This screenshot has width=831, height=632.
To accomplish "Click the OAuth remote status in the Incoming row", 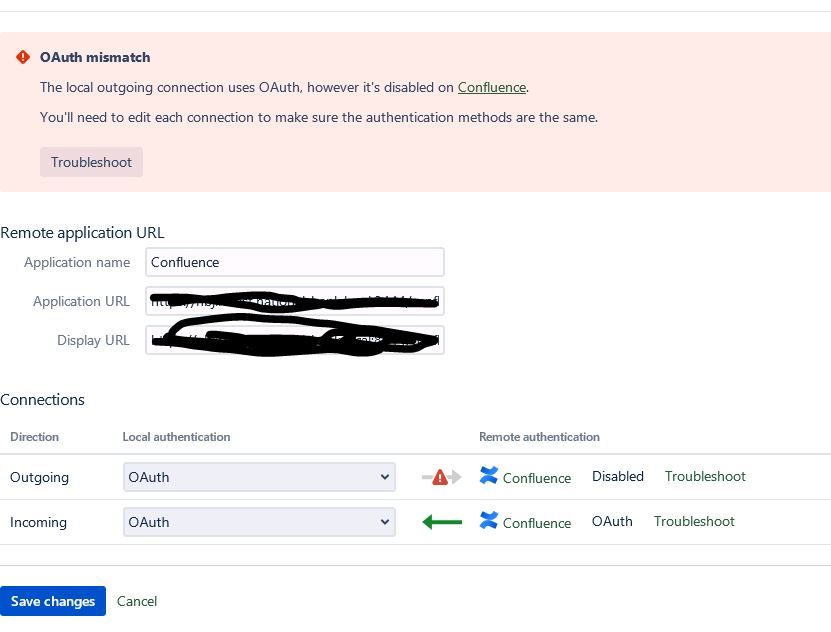I will coord(612,521).
